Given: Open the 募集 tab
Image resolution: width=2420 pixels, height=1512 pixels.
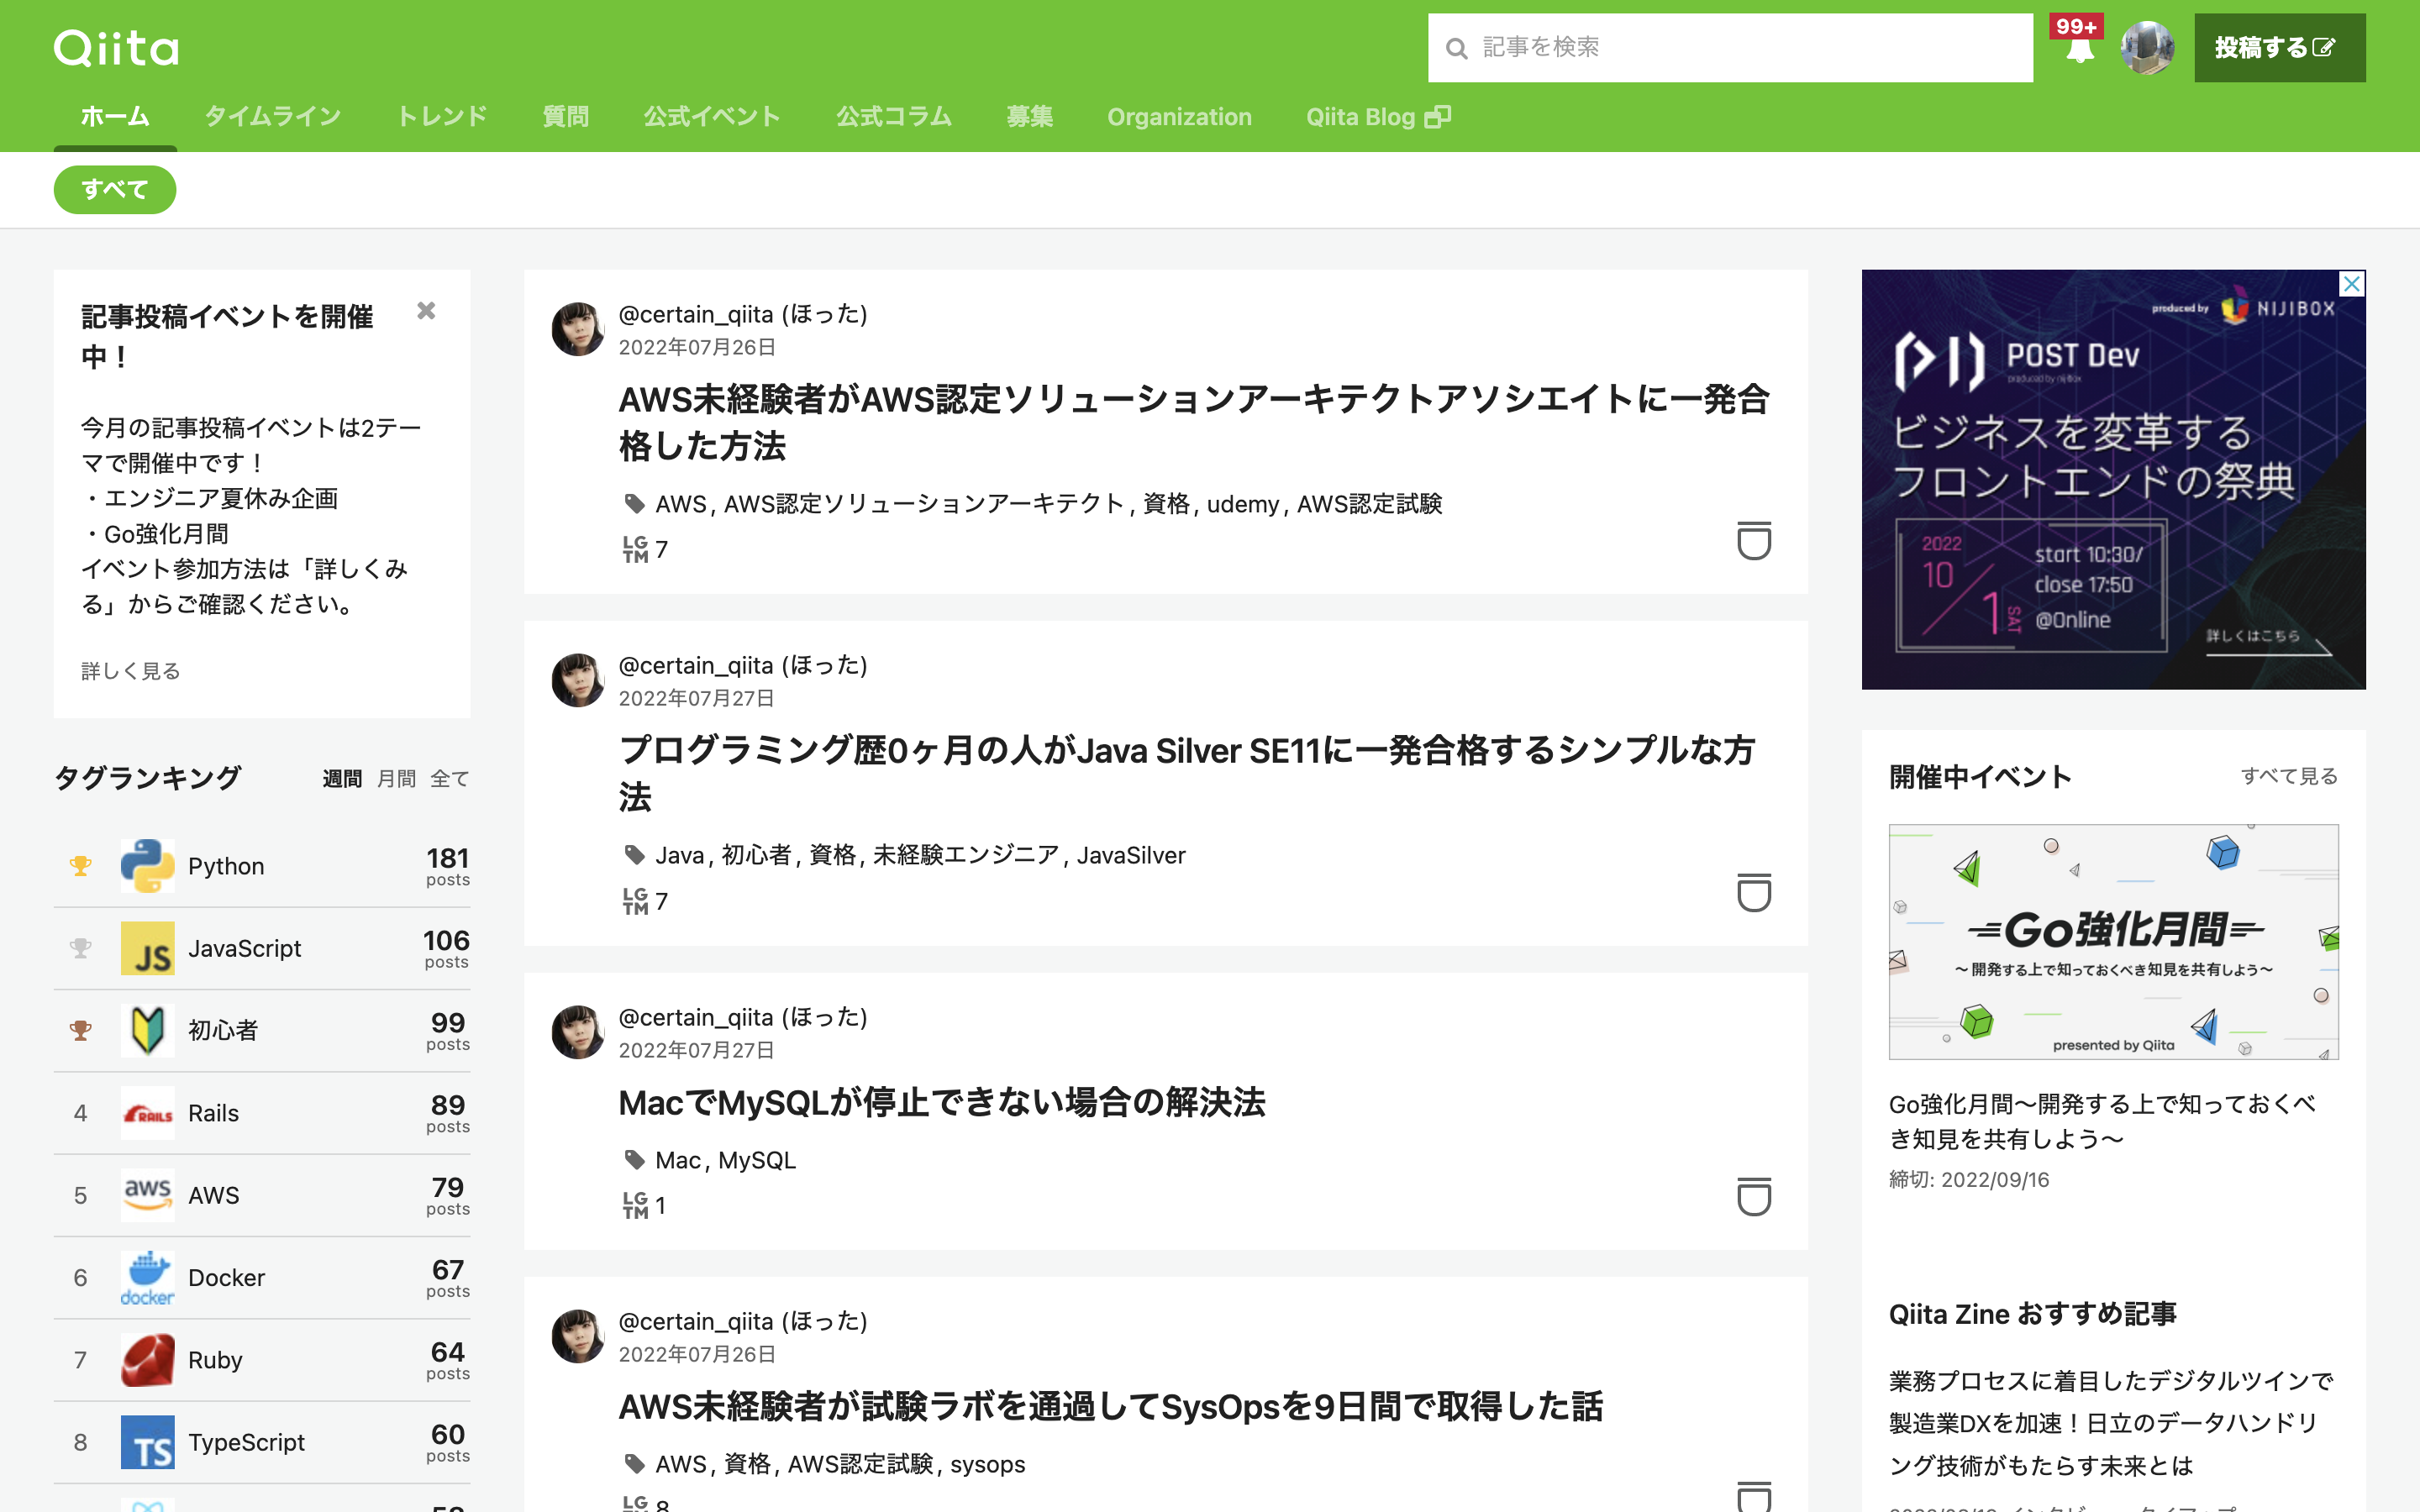Looking at the screenshot, I should tap(1029, 117).
